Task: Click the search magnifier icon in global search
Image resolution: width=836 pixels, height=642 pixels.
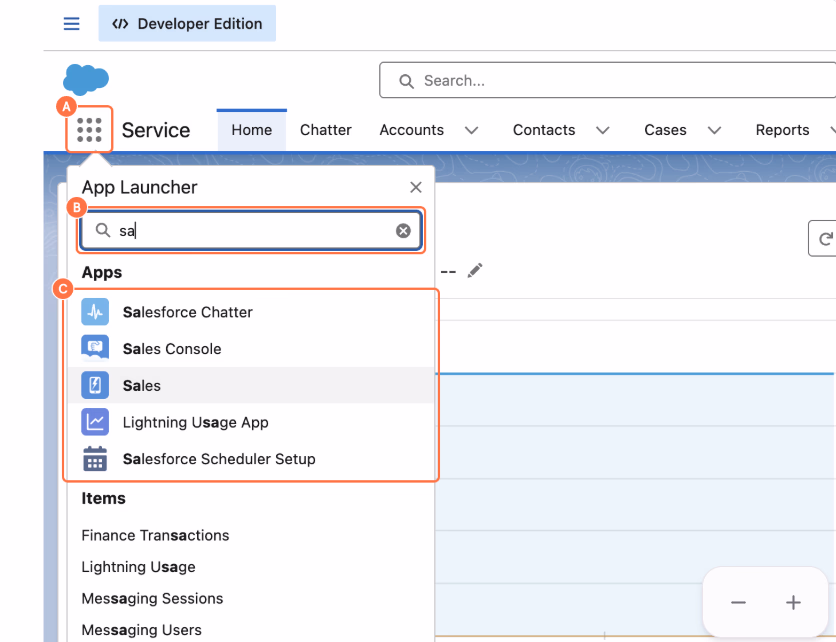Action: point(406,81)
